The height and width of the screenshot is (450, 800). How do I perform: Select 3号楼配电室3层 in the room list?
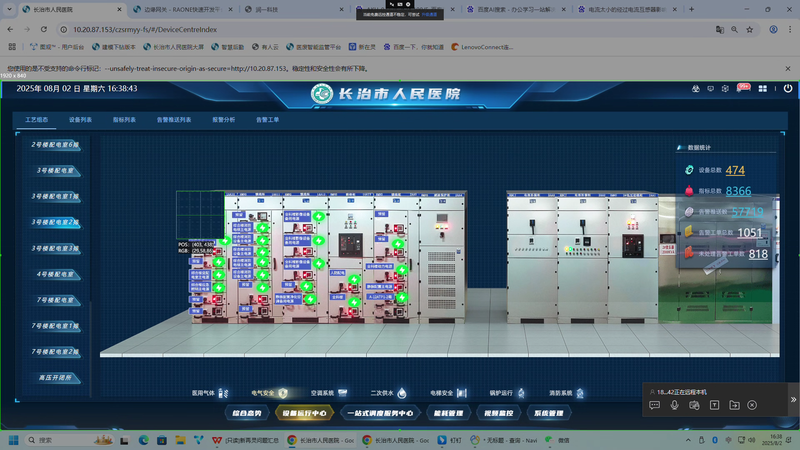55,248
